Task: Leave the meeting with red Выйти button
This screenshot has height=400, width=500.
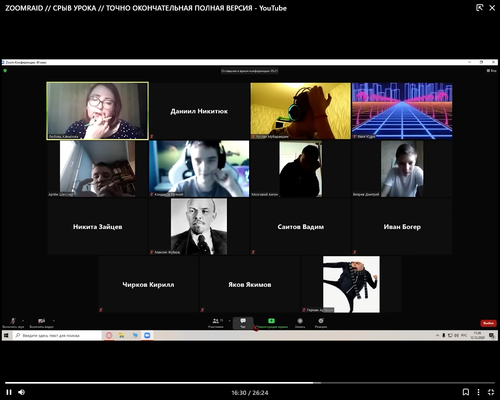Action: [488, 323]
